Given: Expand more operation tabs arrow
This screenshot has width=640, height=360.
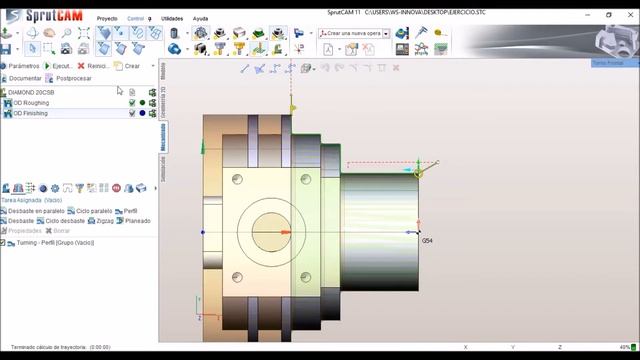Looking at the screenshot, I should (155, 188).
